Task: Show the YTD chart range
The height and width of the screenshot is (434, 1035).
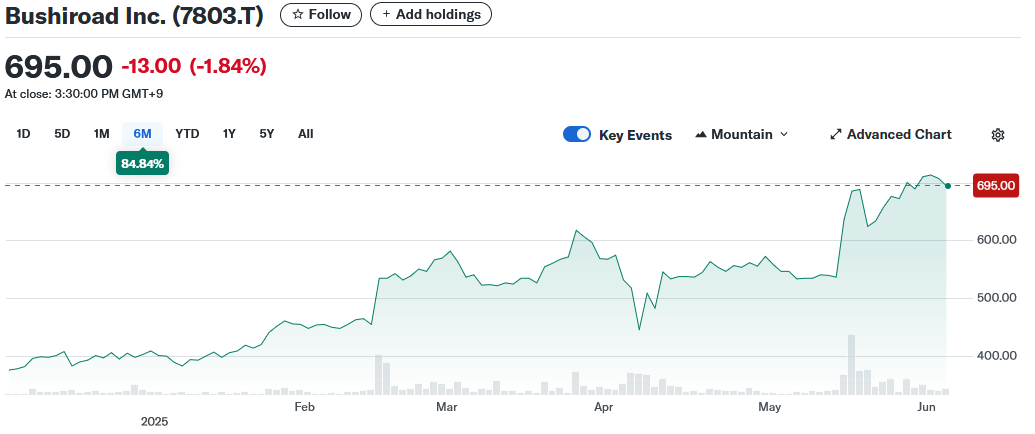Action: tap(187, 134)
